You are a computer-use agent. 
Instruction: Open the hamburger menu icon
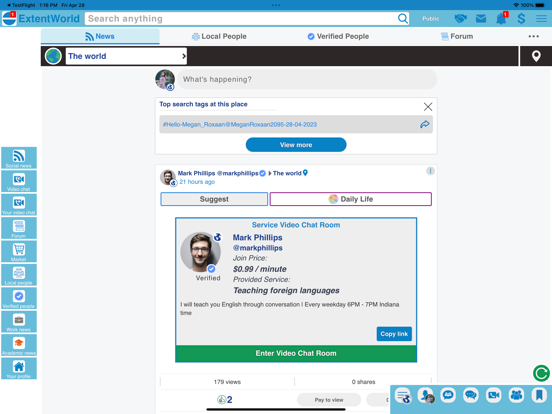[541, 18]
